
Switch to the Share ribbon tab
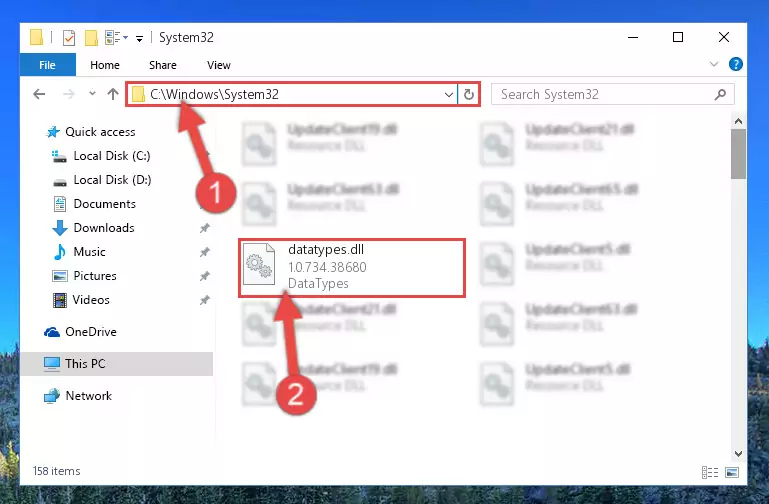(x=163, y=65)
